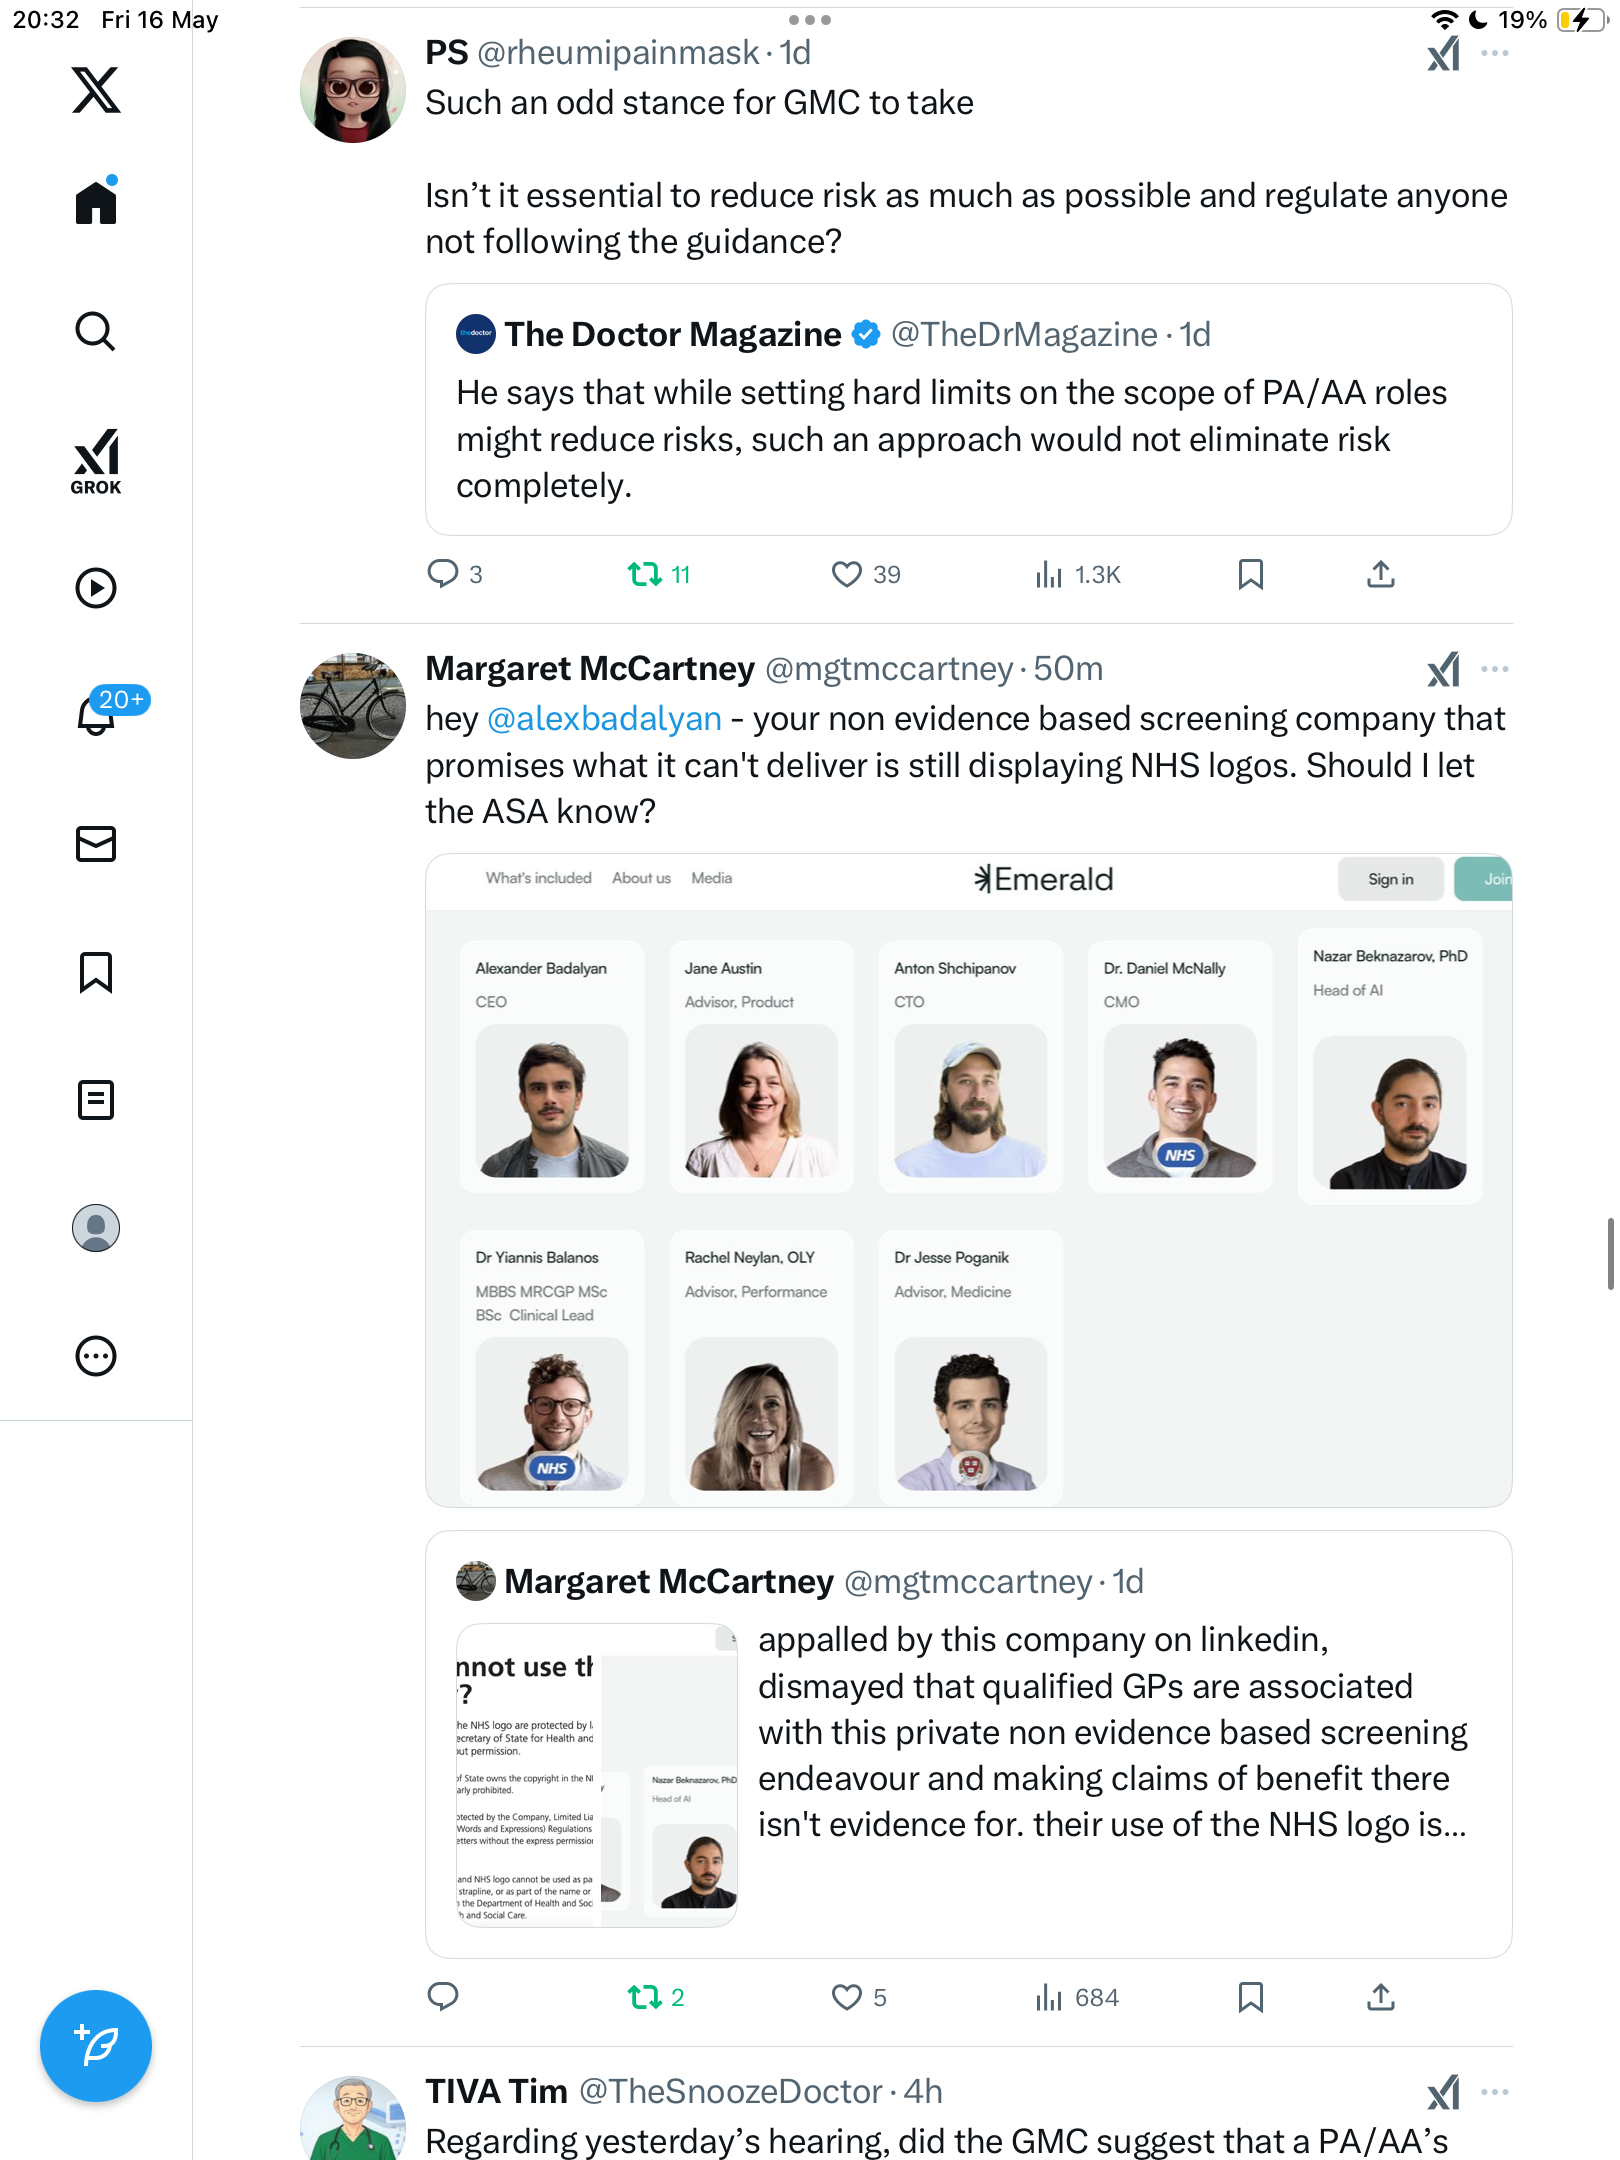The width and height of the screenshot is (1620, 2160).
Task: Go to the Home timeline icon
Action: 96,201
